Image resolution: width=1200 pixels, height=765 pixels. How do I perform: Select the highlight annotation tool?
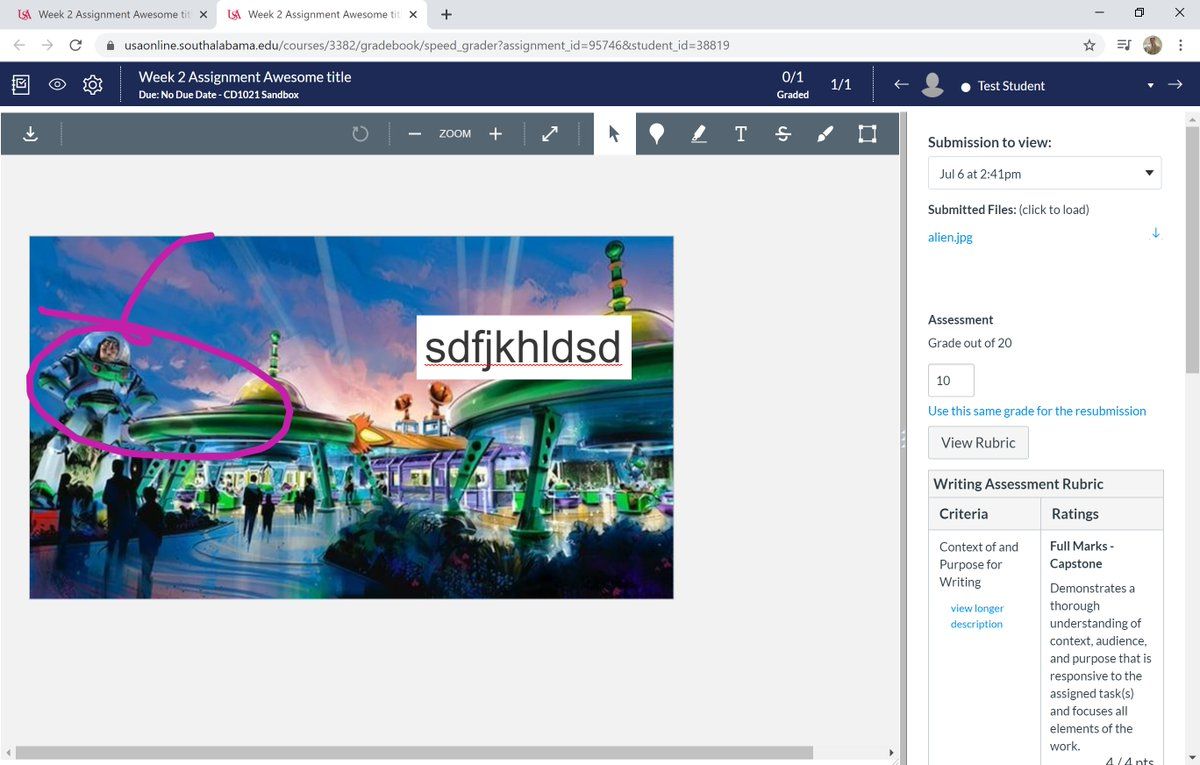point(699,134)
